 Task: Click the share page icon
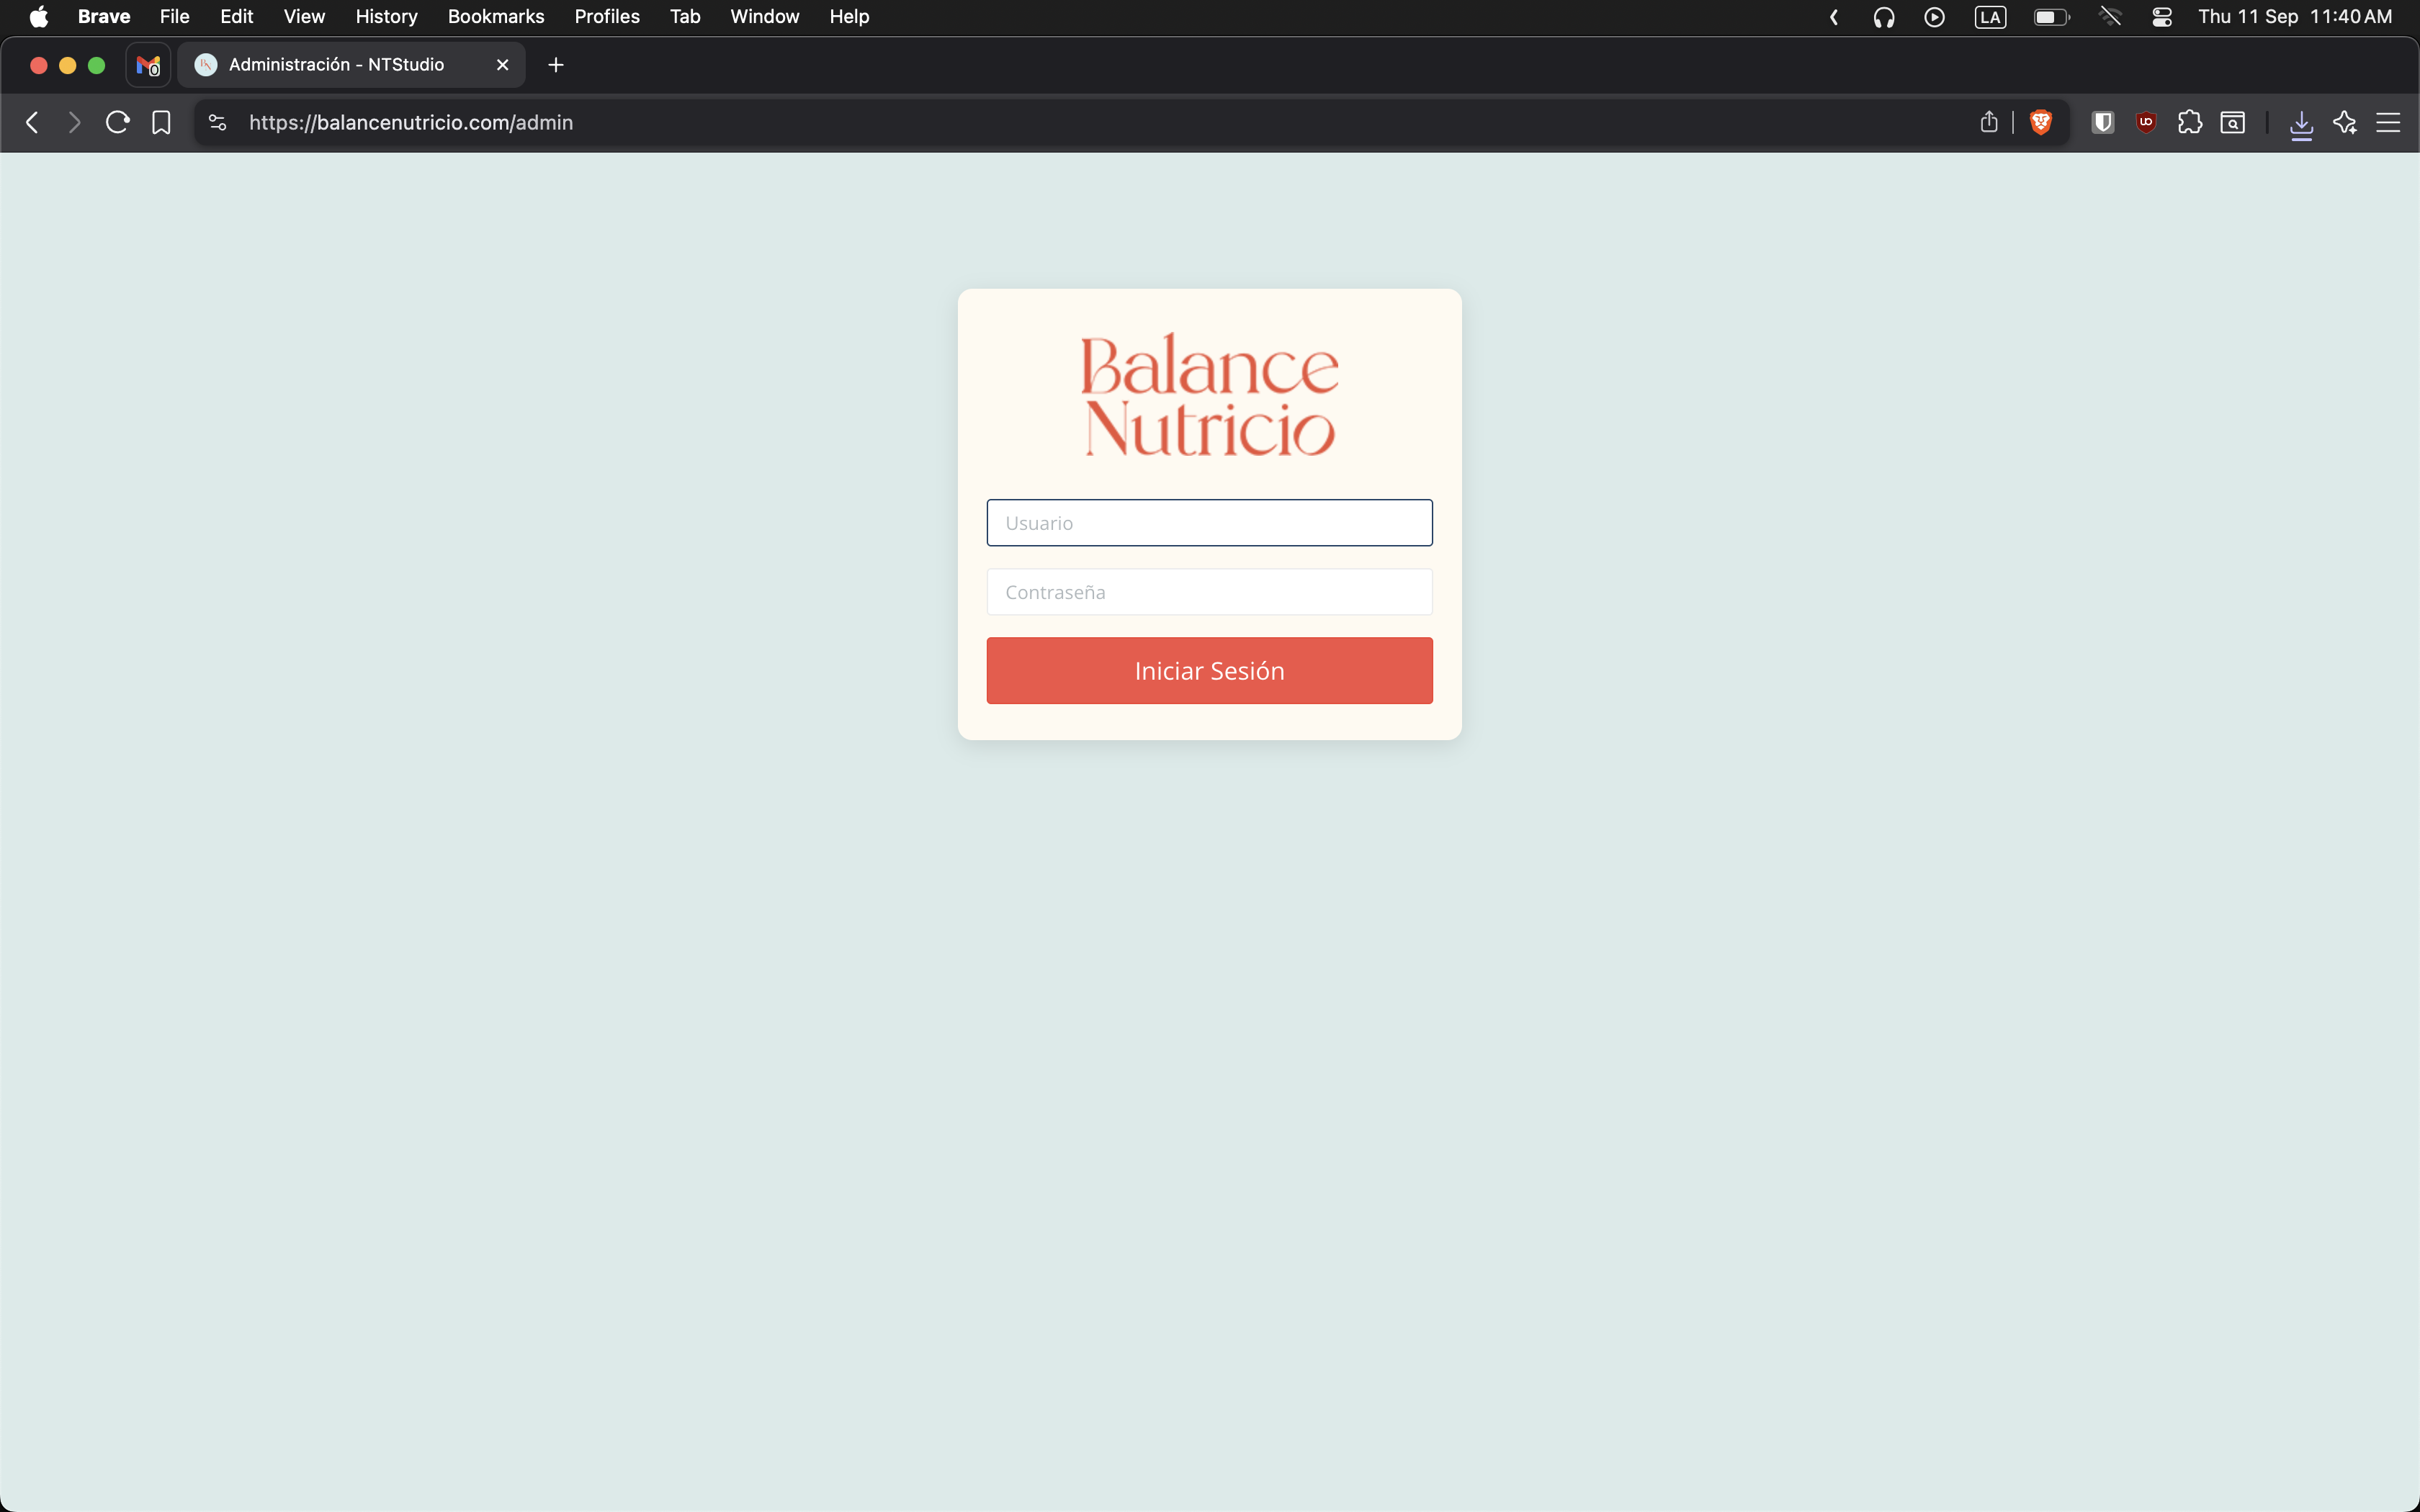click(x=1989, y=122)
